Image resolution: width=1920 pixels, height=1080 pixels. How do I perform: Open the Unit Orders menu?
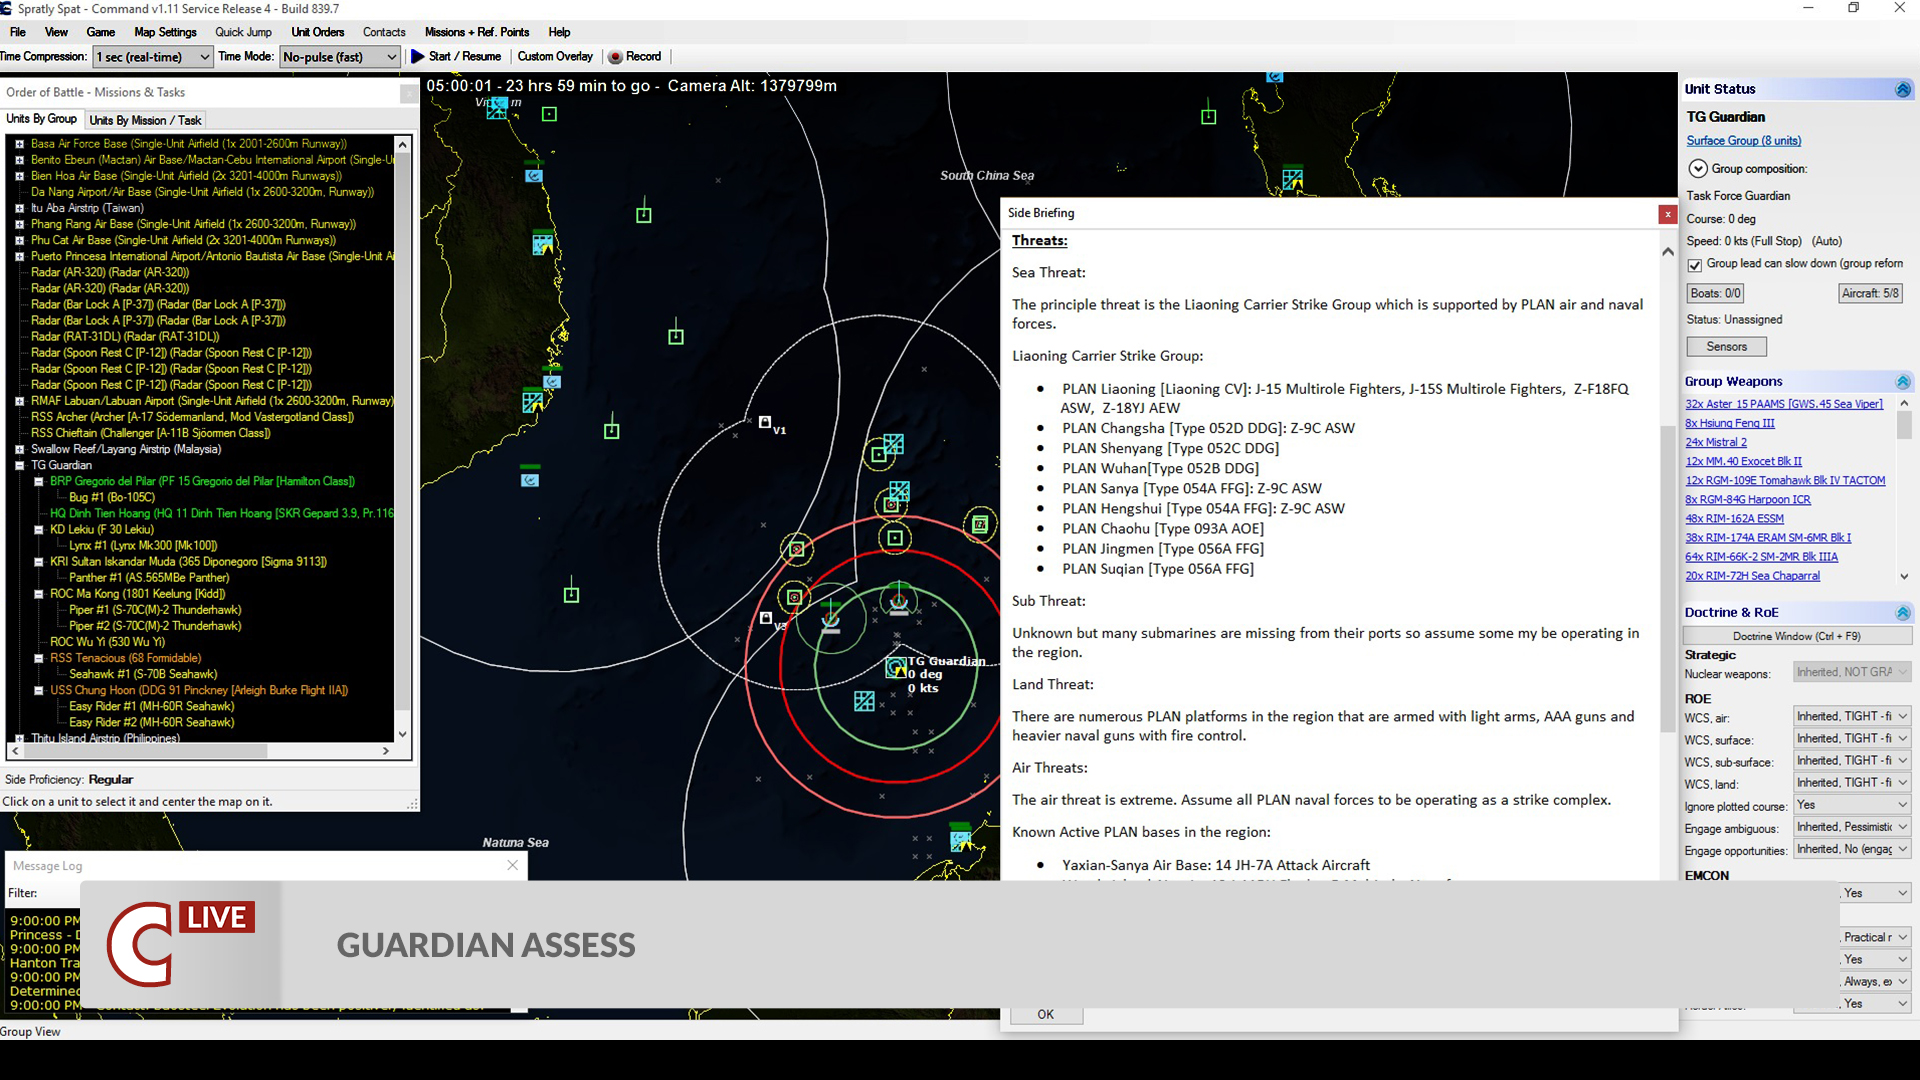(x=317, y=32)
